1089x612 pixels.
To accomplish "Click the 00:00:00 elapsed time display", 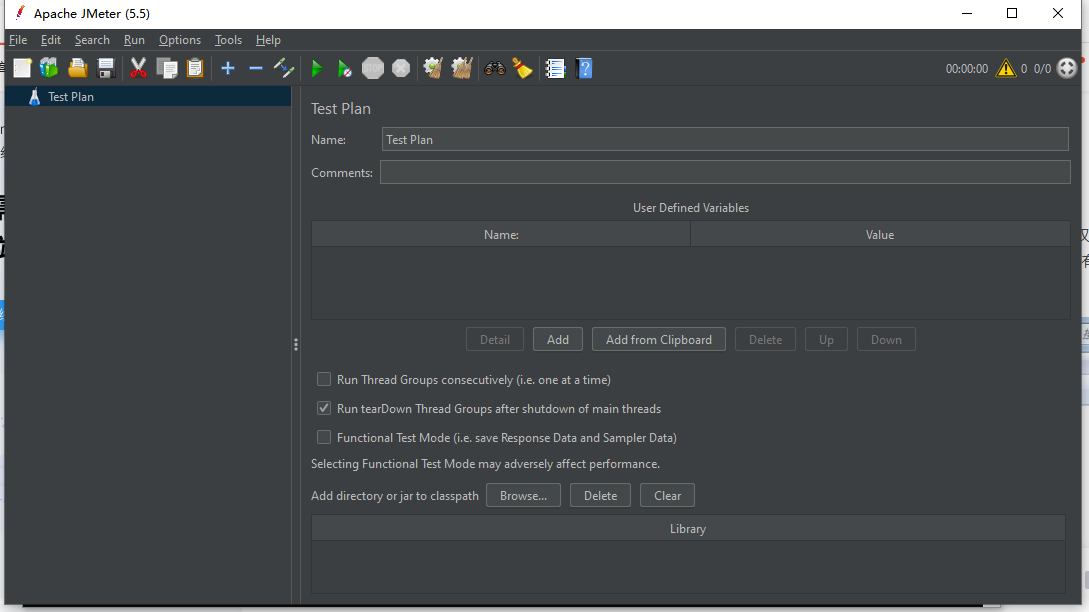I will coord(966,69).
